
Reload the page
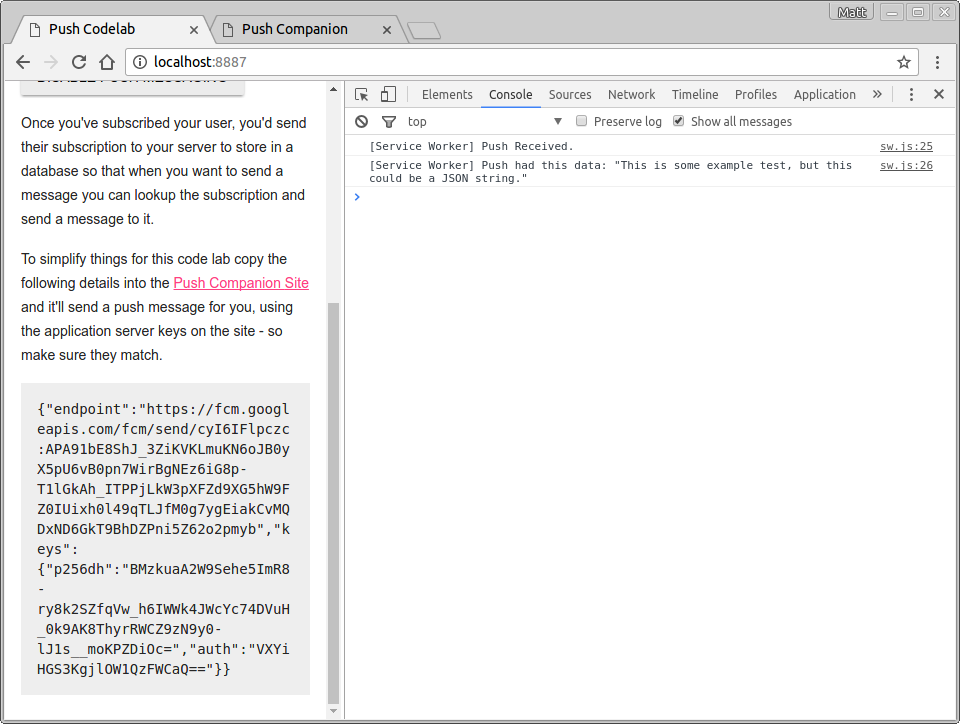coord(80,62)
